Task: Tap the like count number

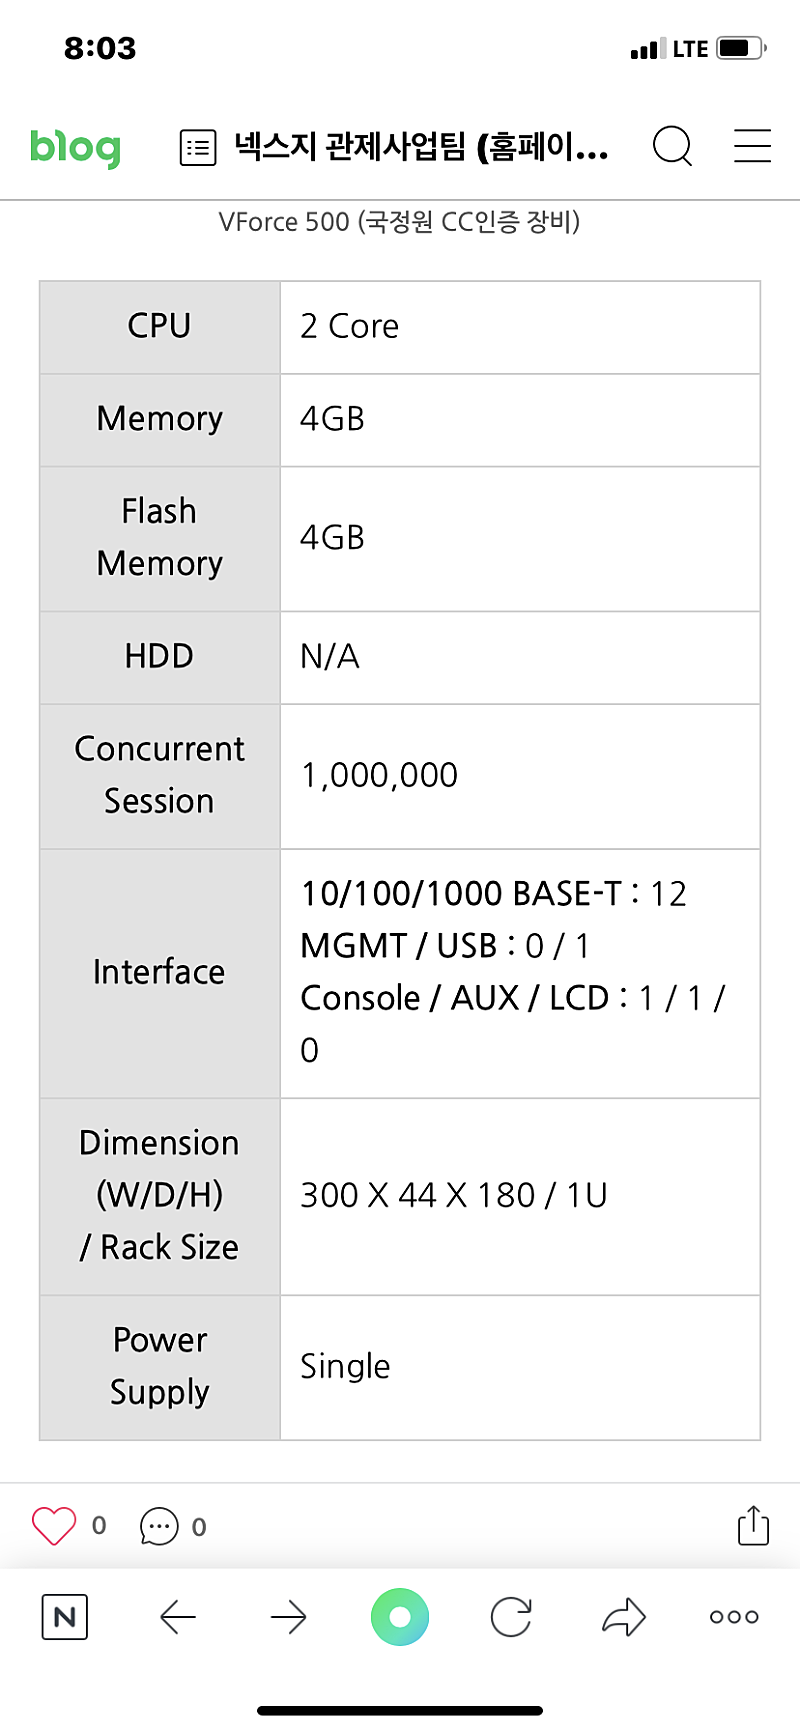Action: pos(99,1526)
